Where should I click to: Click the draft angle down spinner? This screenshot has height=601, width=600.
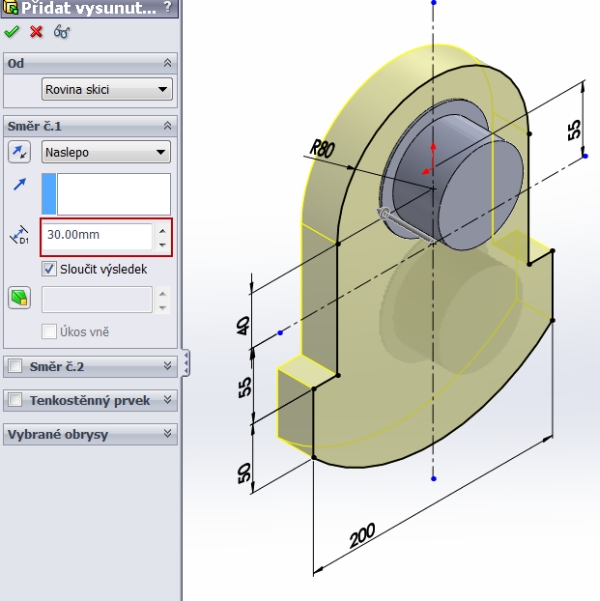point(163,307)
